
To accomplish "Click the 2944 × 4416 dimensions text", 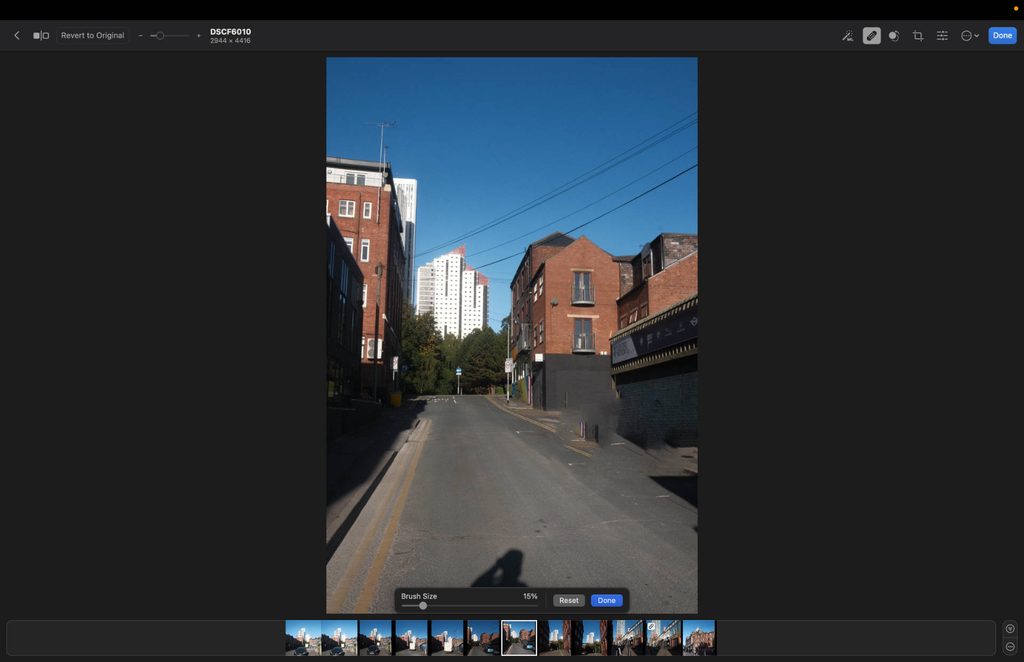I will (x=231, y=40).
